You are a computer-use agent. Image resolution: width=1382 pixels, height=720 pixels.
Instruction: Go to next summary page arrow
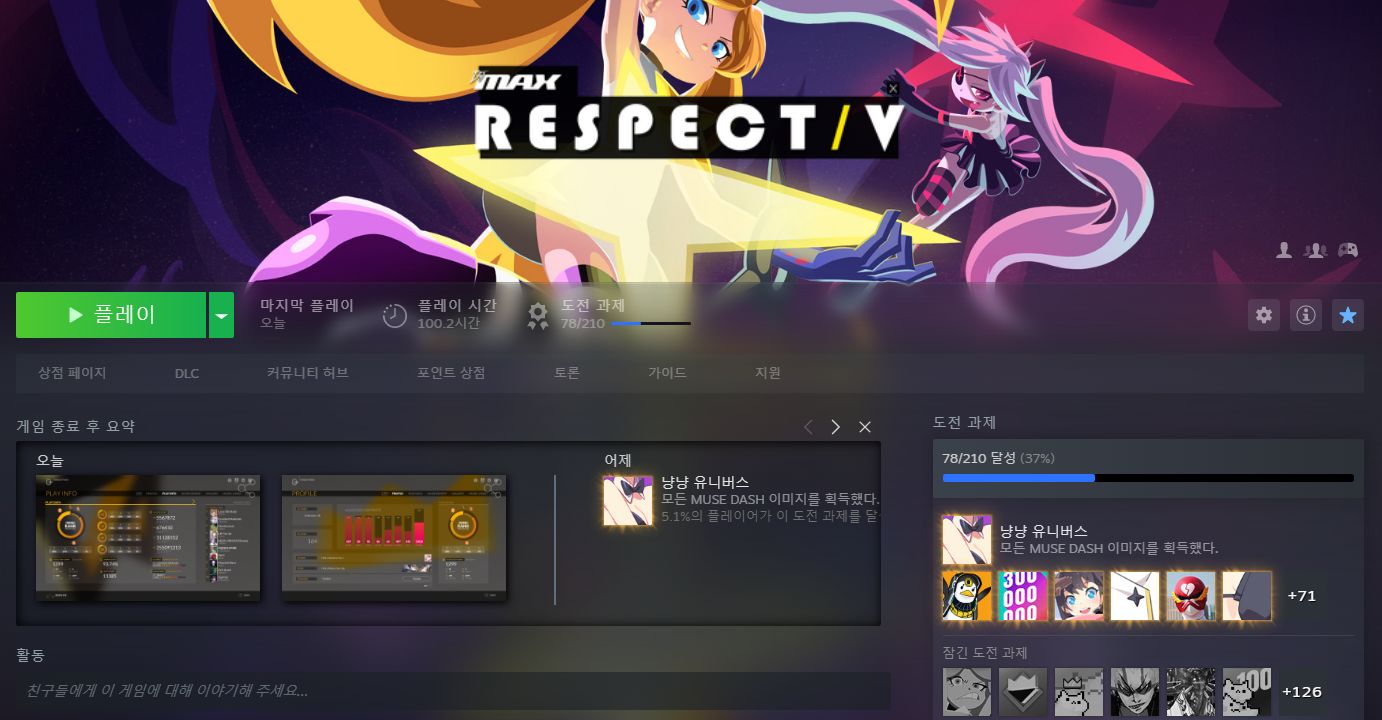click(x=836, y=427)
